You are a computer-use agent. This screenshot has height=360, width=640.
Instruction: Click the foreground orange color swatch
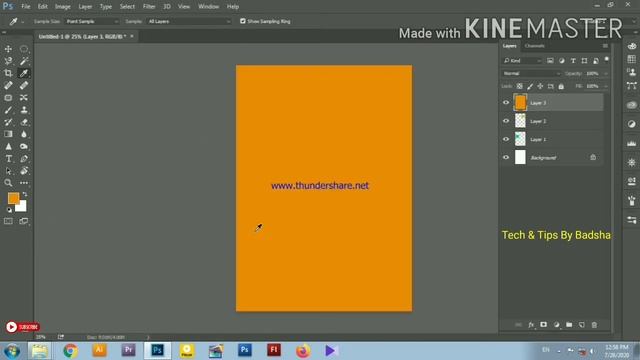coord(13,198)
